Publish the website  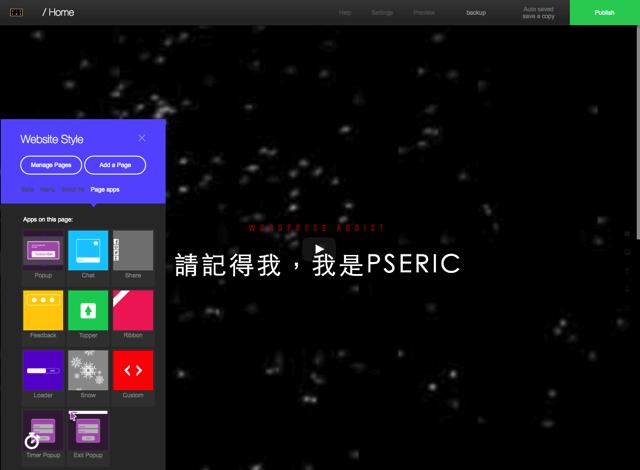(x=604, y=13)
